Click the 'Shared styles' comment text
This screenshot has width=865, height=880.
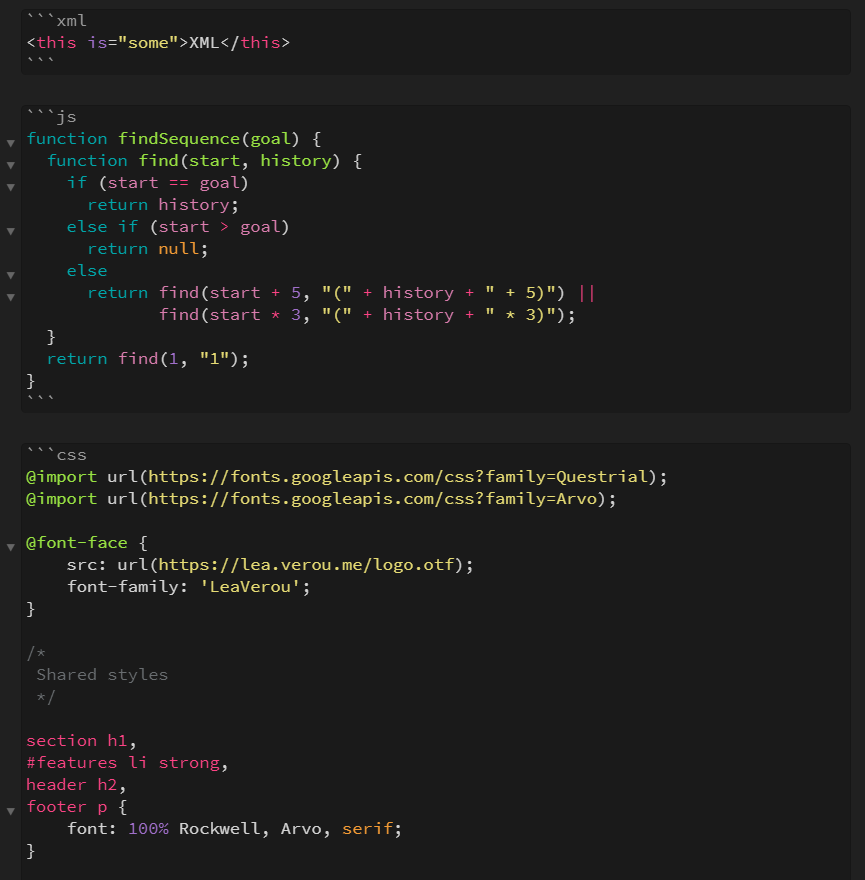click(102, 675)
